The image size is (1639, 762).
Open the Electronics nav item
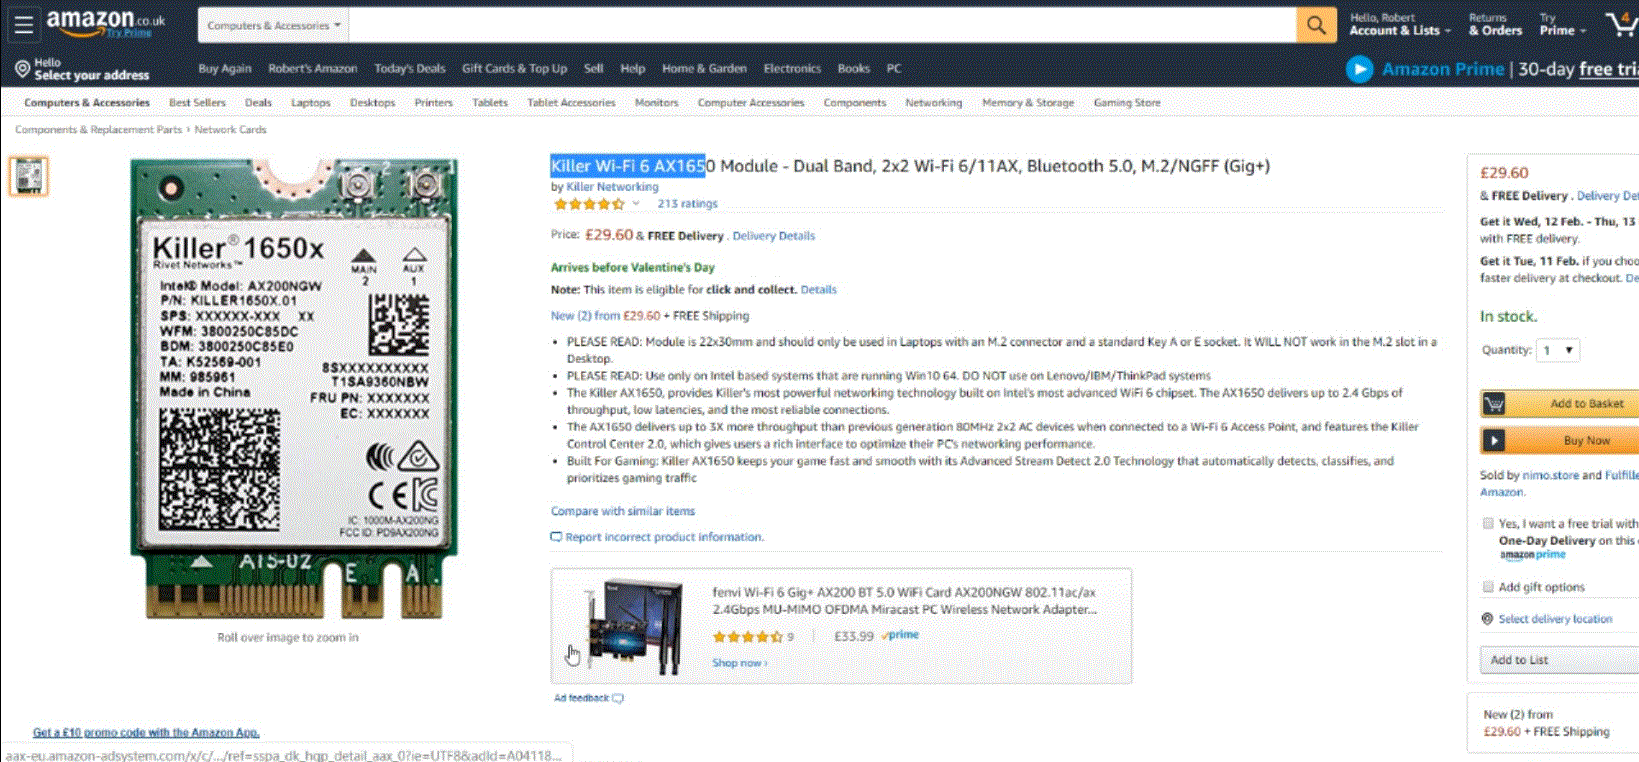click(792, 69)
